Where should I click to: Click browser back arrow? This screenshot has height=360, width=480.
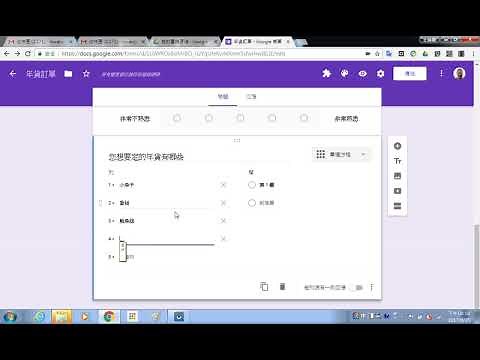7,53
